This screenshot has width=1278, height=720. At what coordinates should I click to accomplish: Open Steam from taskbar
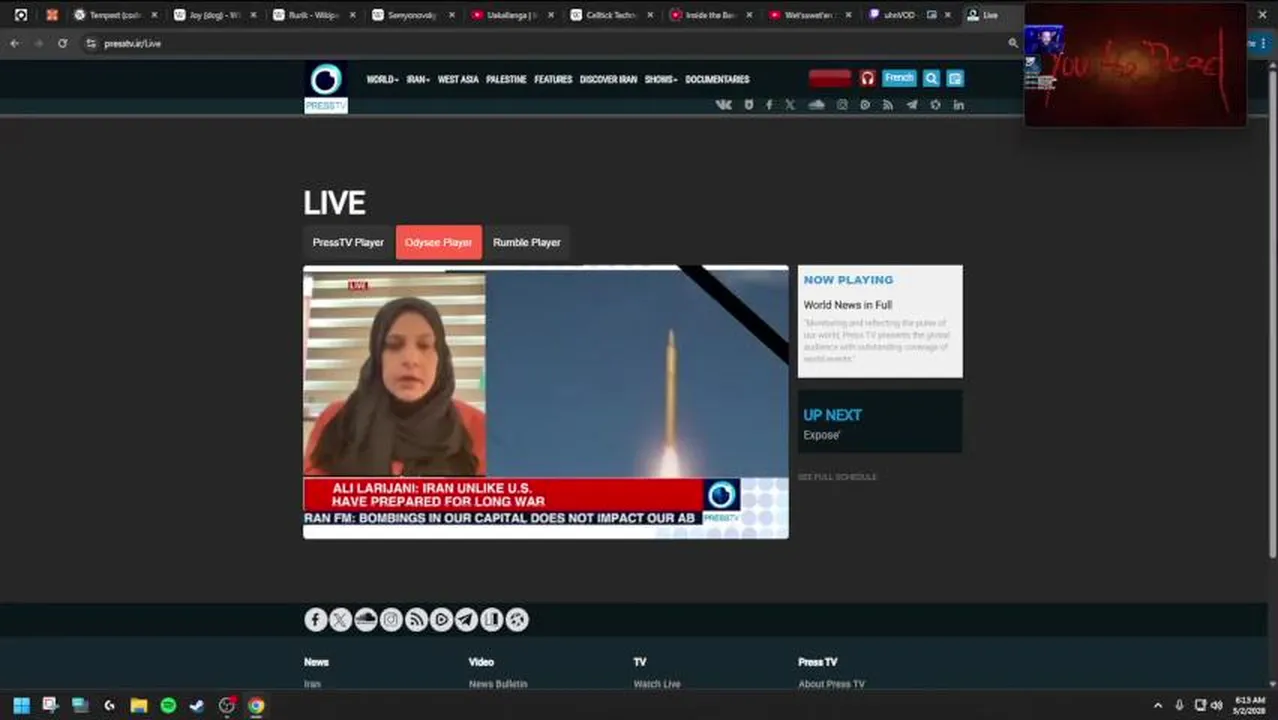[197, 705]
